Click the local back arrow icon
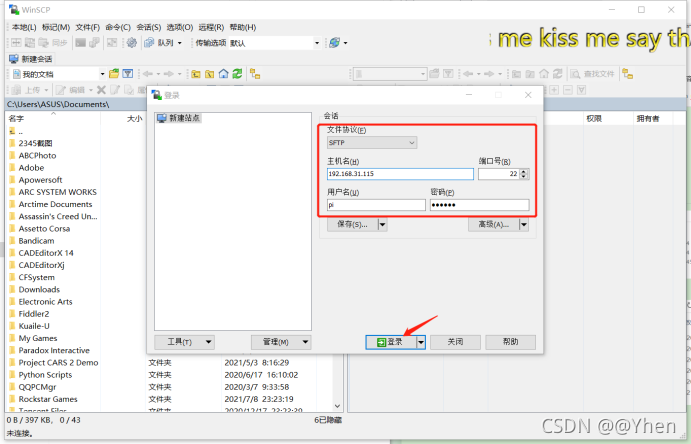Screen dimensions: 691x444 pyautogui.click(x=148, y=74)
